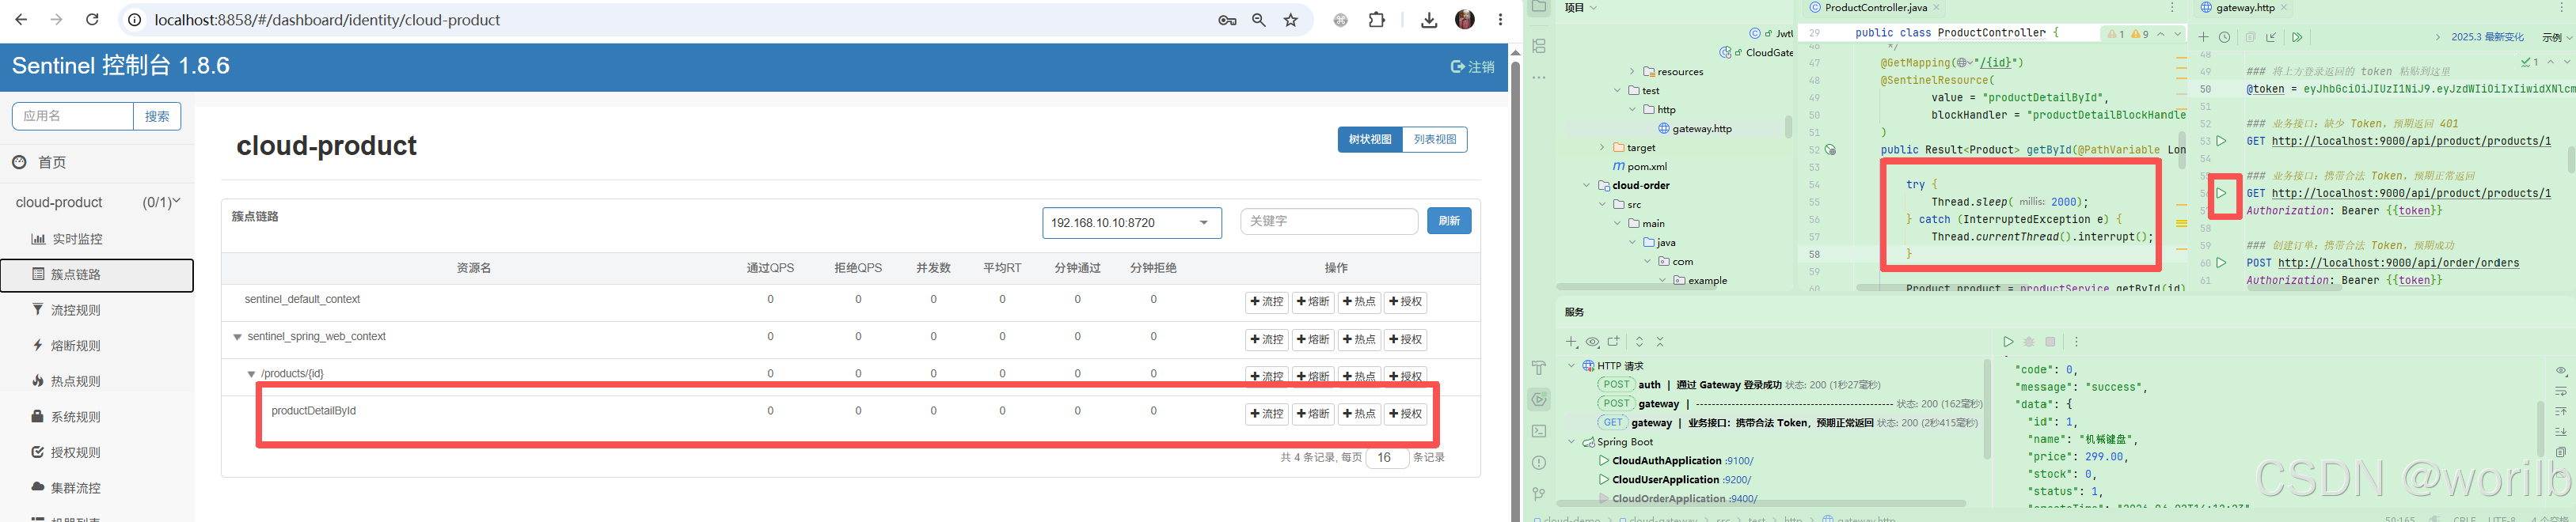Open browser downloads icon
2576x522 pixels.
point(1429,20)
